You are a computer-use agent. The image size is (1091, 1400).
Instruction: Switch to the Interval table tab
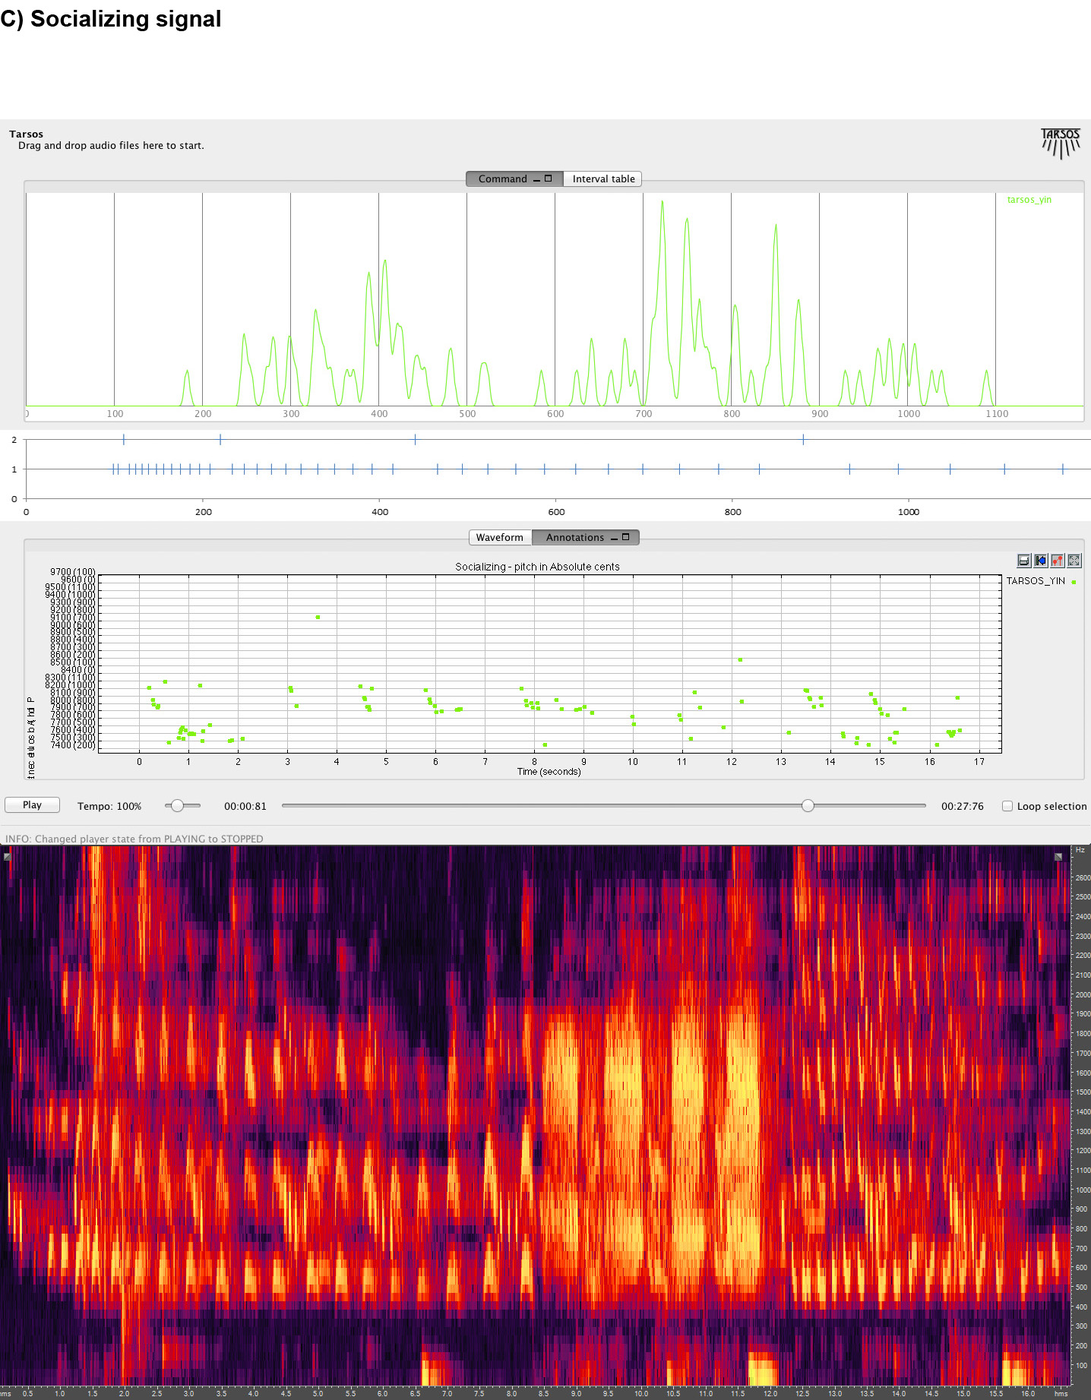603,179
